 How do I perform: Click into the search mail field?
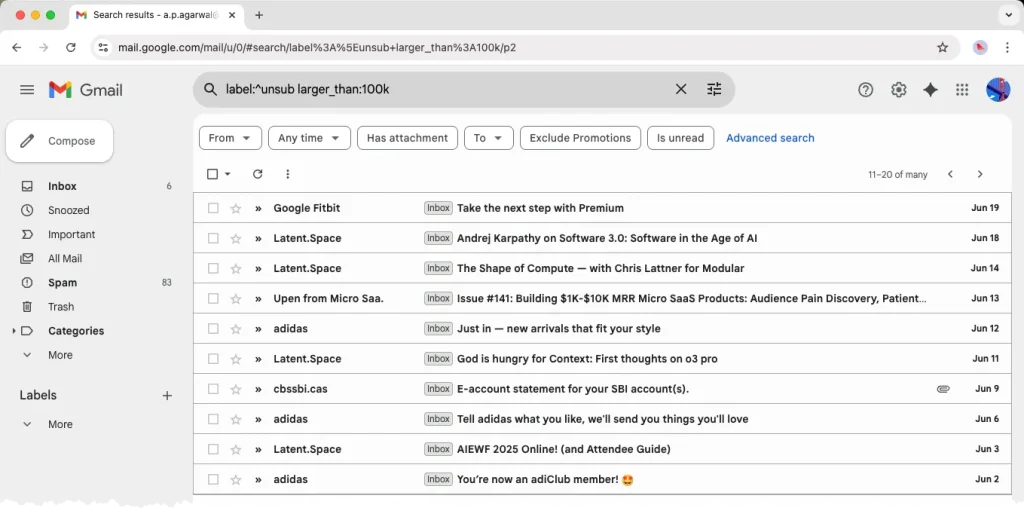(444, 90)
